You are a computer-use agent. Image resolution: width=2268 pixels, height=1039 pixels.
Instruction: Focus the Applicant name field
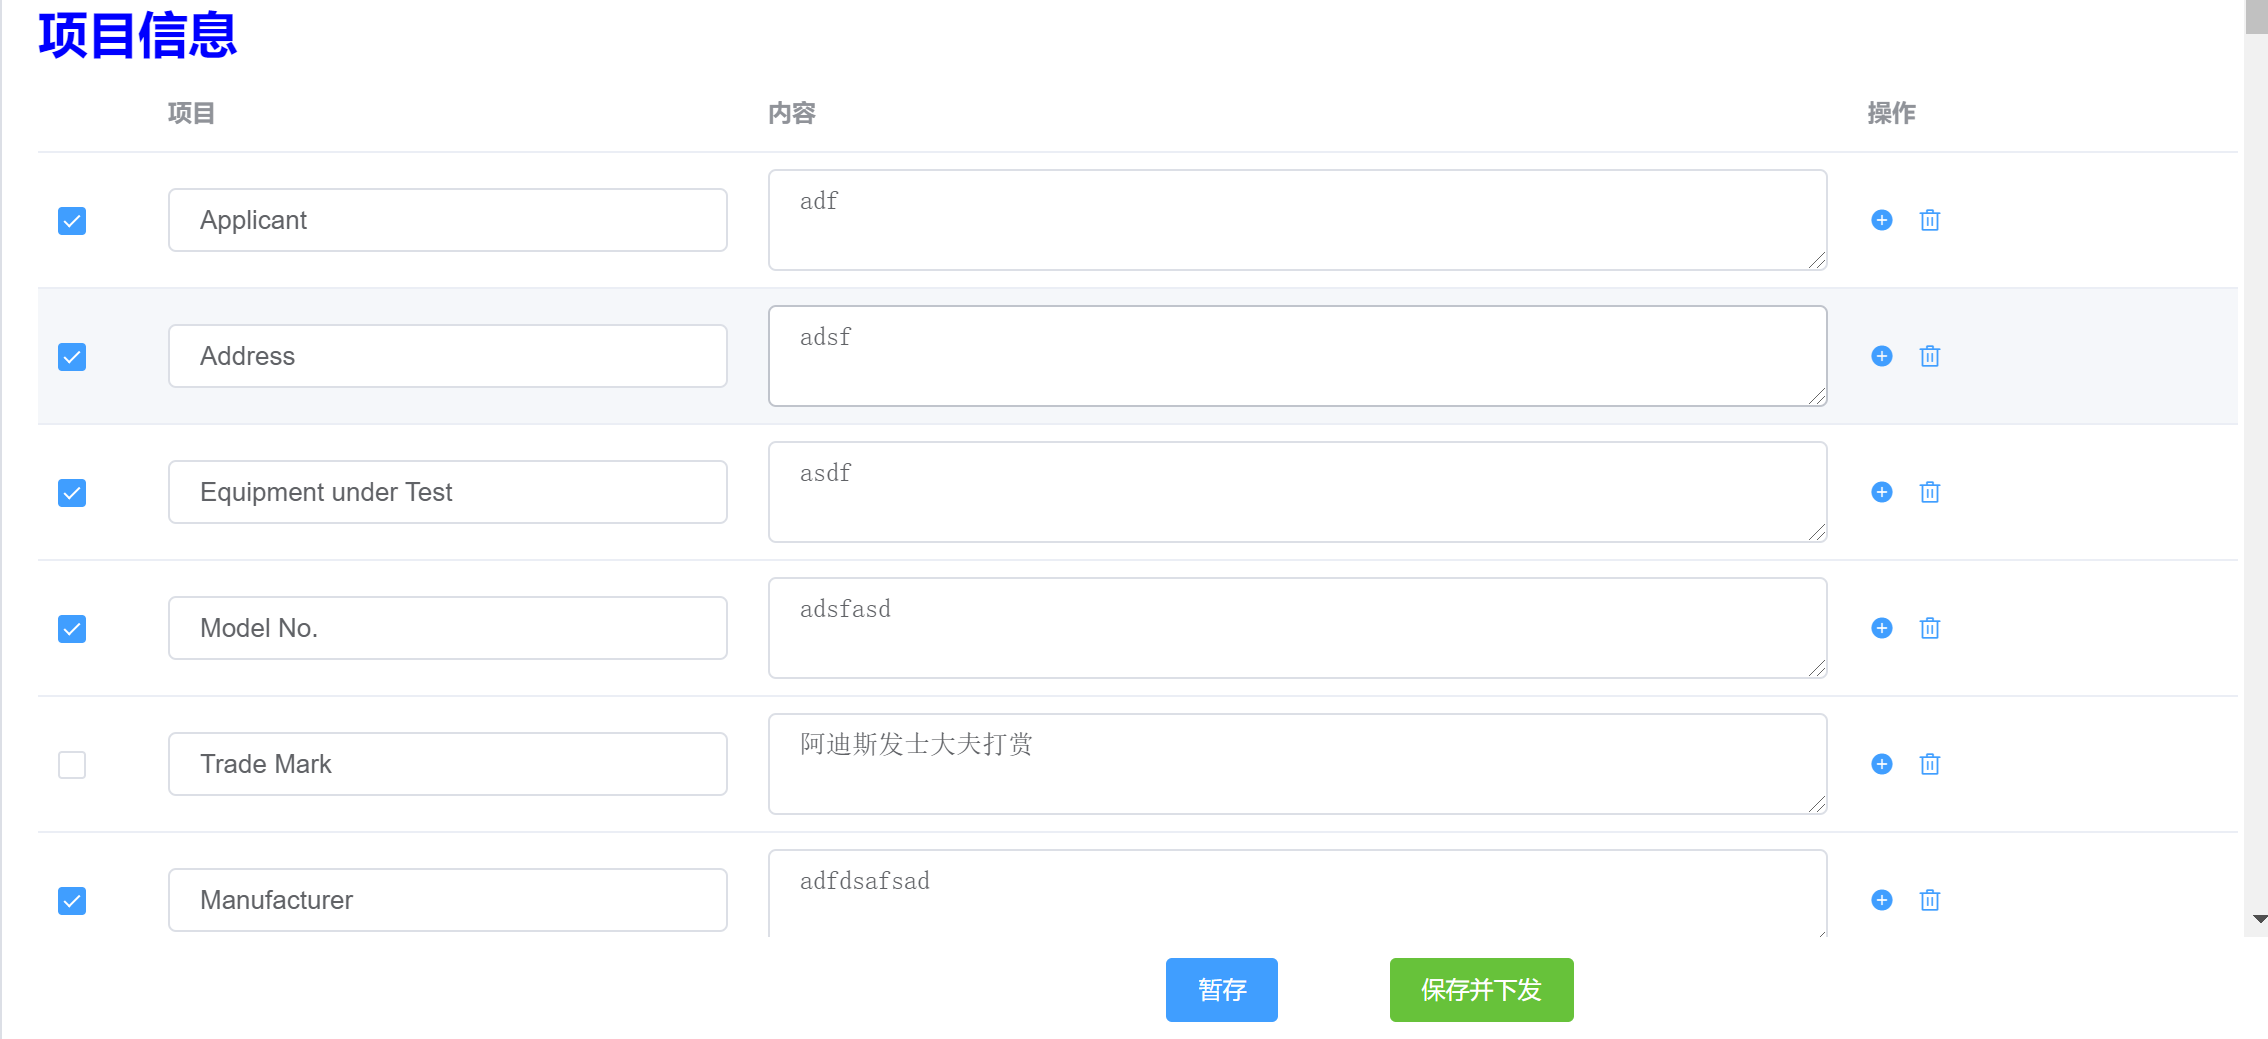[448, 220]
